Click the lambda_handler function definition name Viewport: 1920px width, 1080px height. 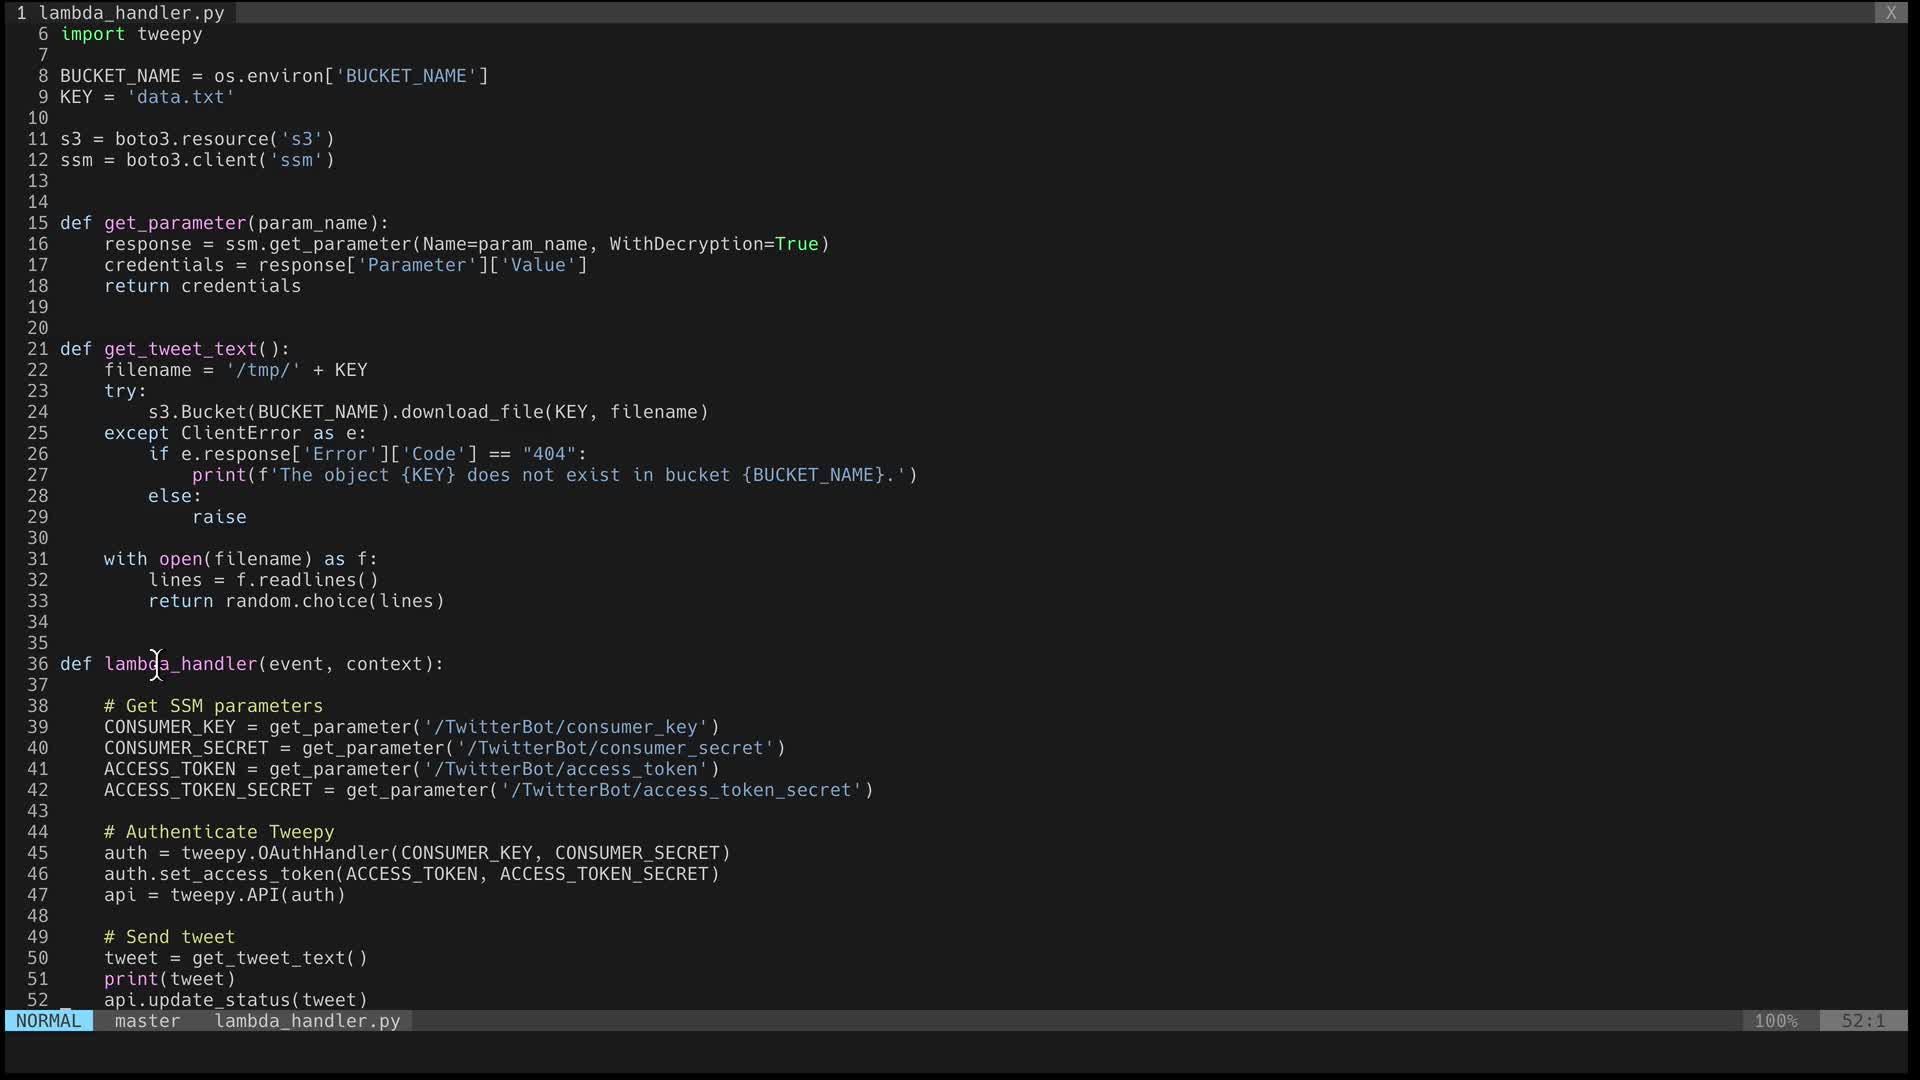[x=180, y=664]
